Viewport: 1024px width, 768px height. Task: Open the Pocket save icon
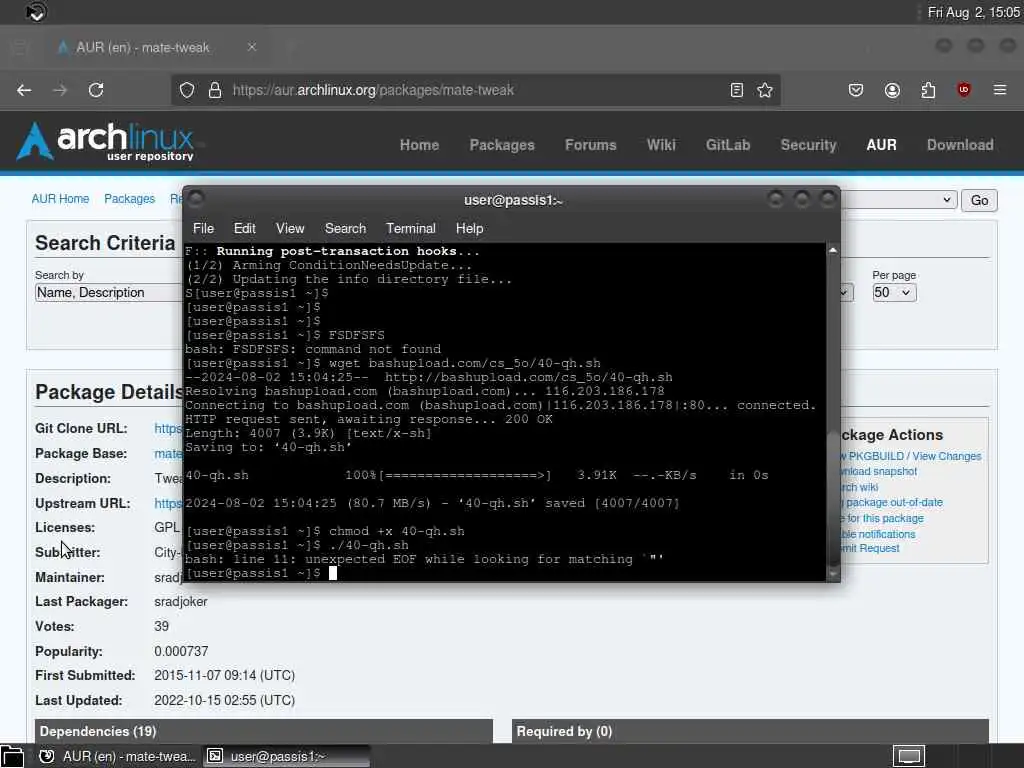point(856,90)
